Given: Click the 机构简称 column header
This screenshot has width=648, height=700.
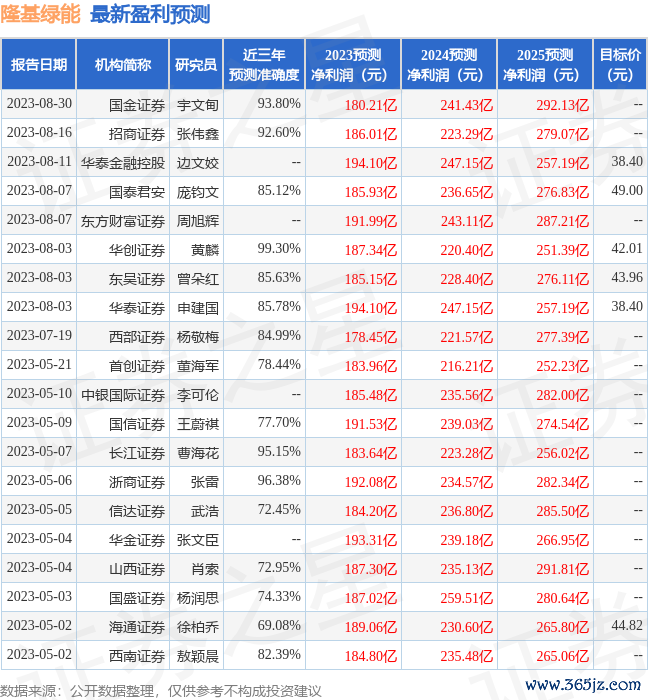Looking at the screenshot, I should click(x=123, y=65).
